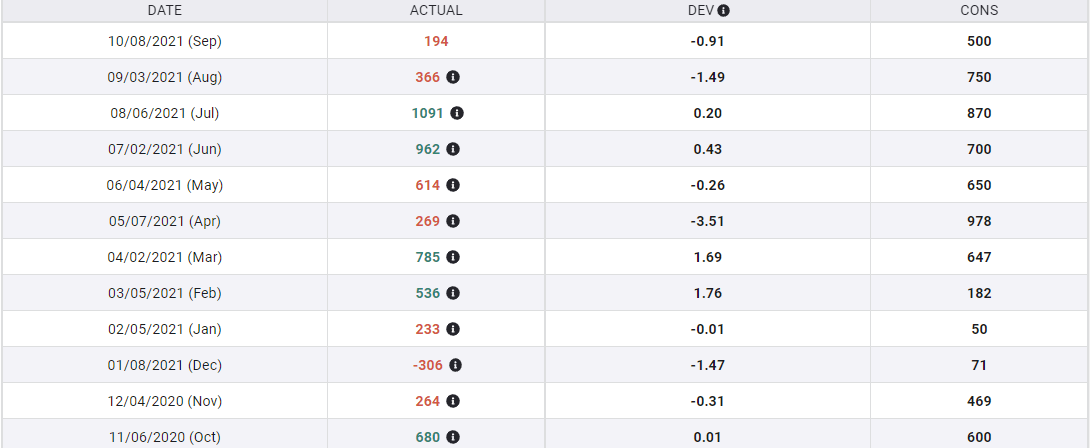
Task: Open info icon beside 680 actual value
Action: pos(453,437)
